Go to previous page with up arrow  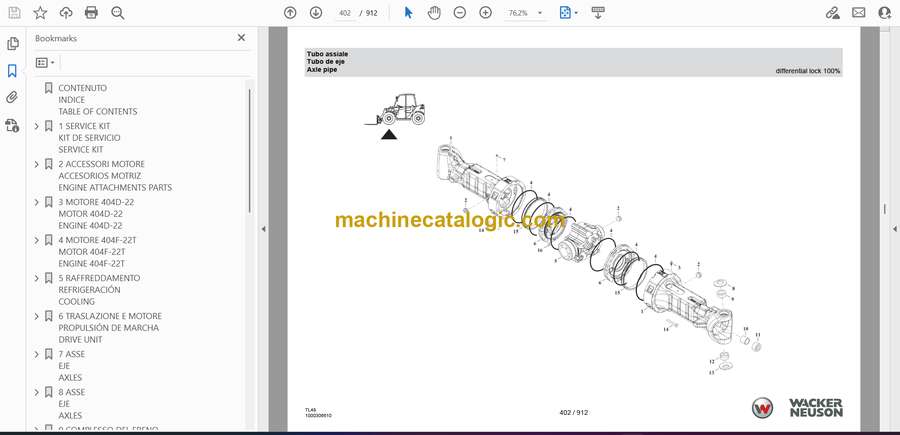point(290,13)
